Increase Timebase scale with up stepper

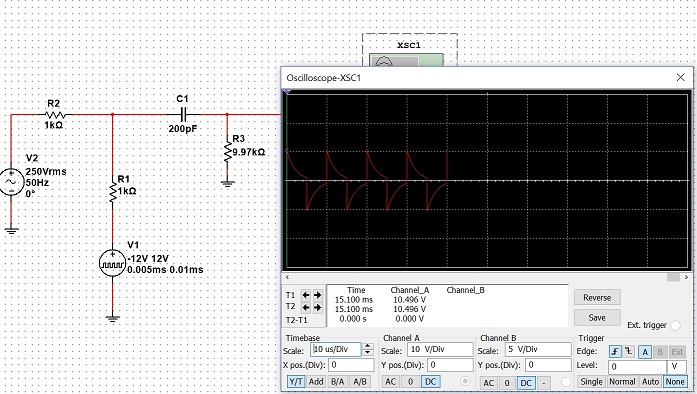tap(367, 346)
